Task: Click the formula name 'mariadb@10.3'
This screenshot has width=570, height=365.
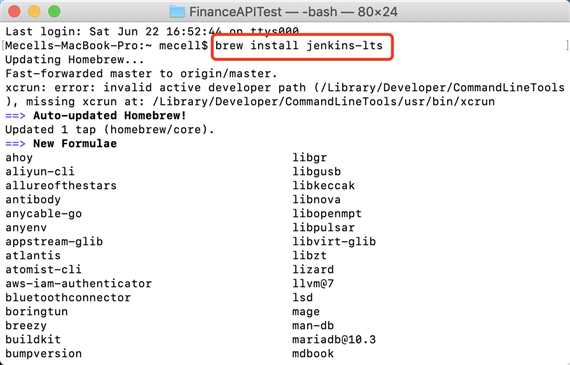Action: (334, 340)
